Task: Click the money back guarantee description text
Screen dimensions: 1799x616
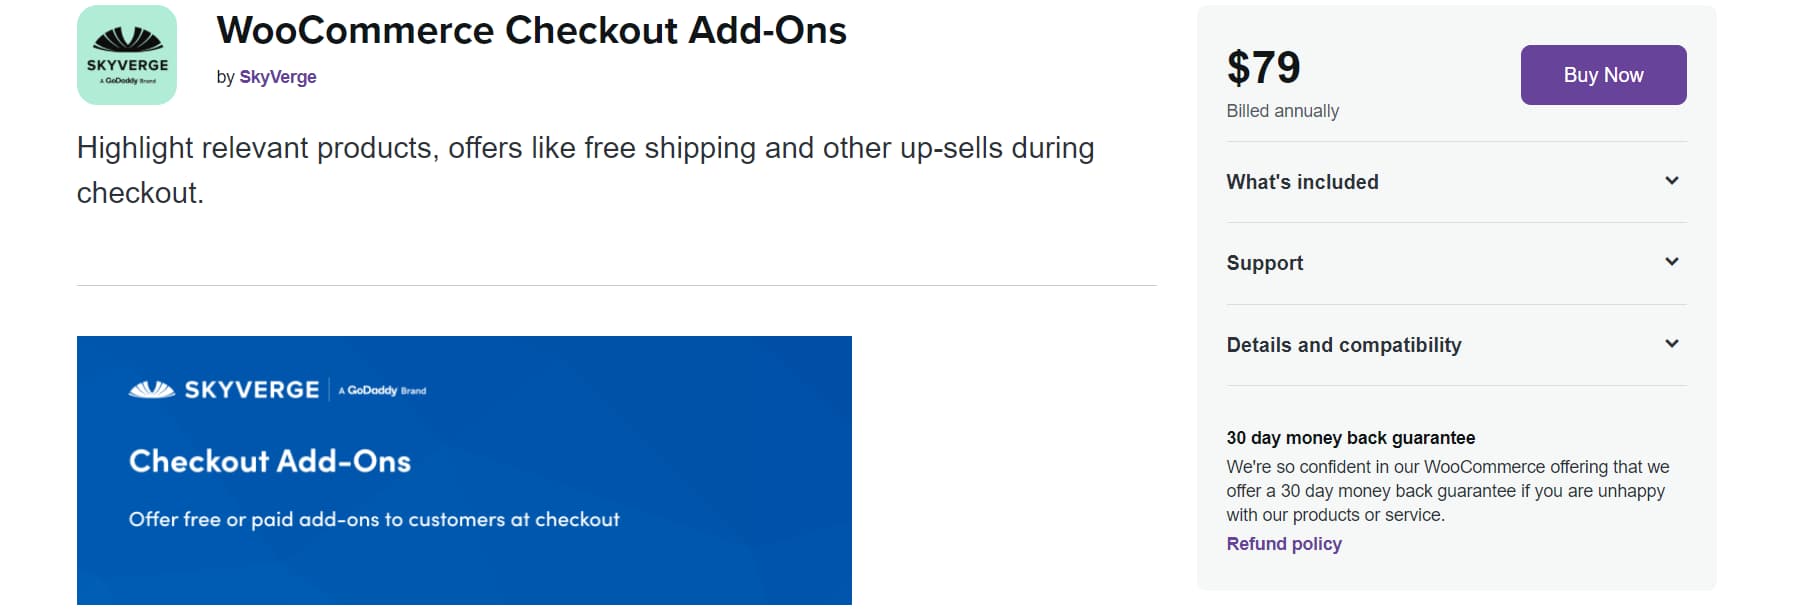Action: pyautogui.click(x=1447, y=491)
